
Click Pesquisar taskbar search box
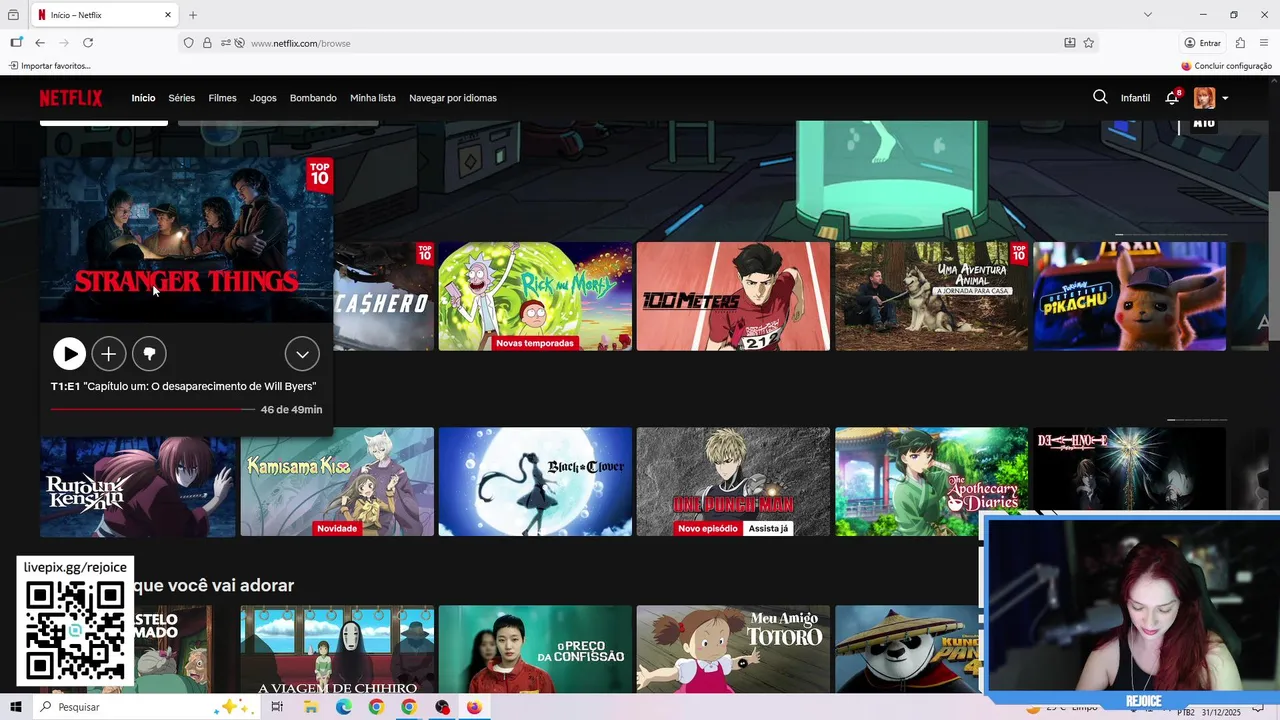[x=145, y=707]
